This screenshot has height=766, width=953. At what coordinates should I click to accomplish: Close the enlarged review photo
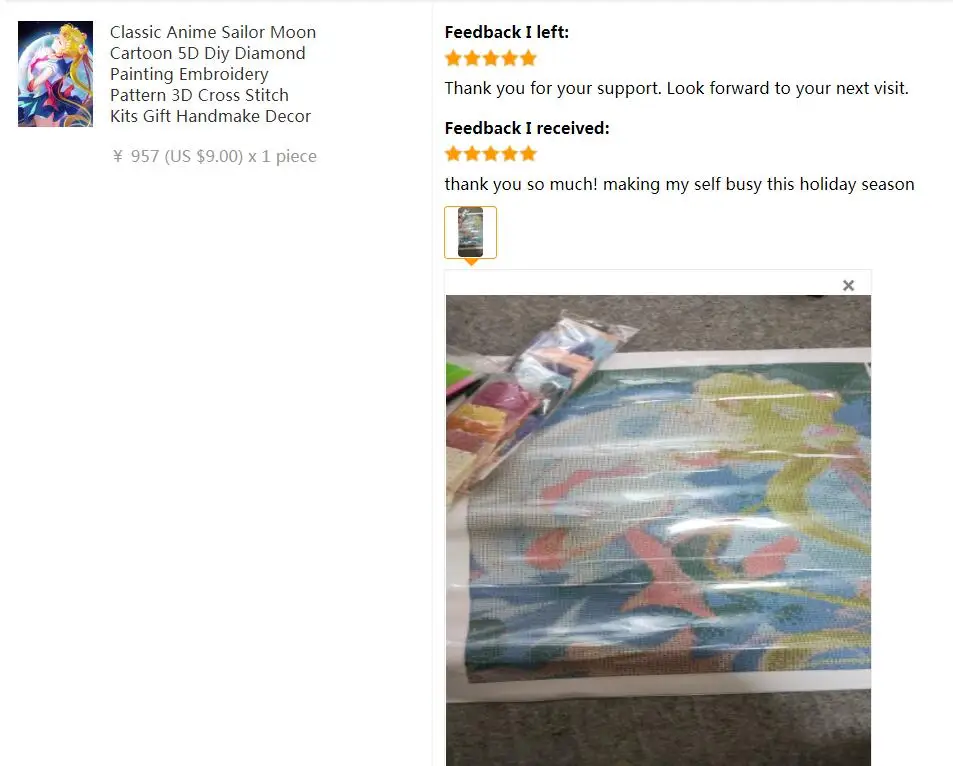848,285
